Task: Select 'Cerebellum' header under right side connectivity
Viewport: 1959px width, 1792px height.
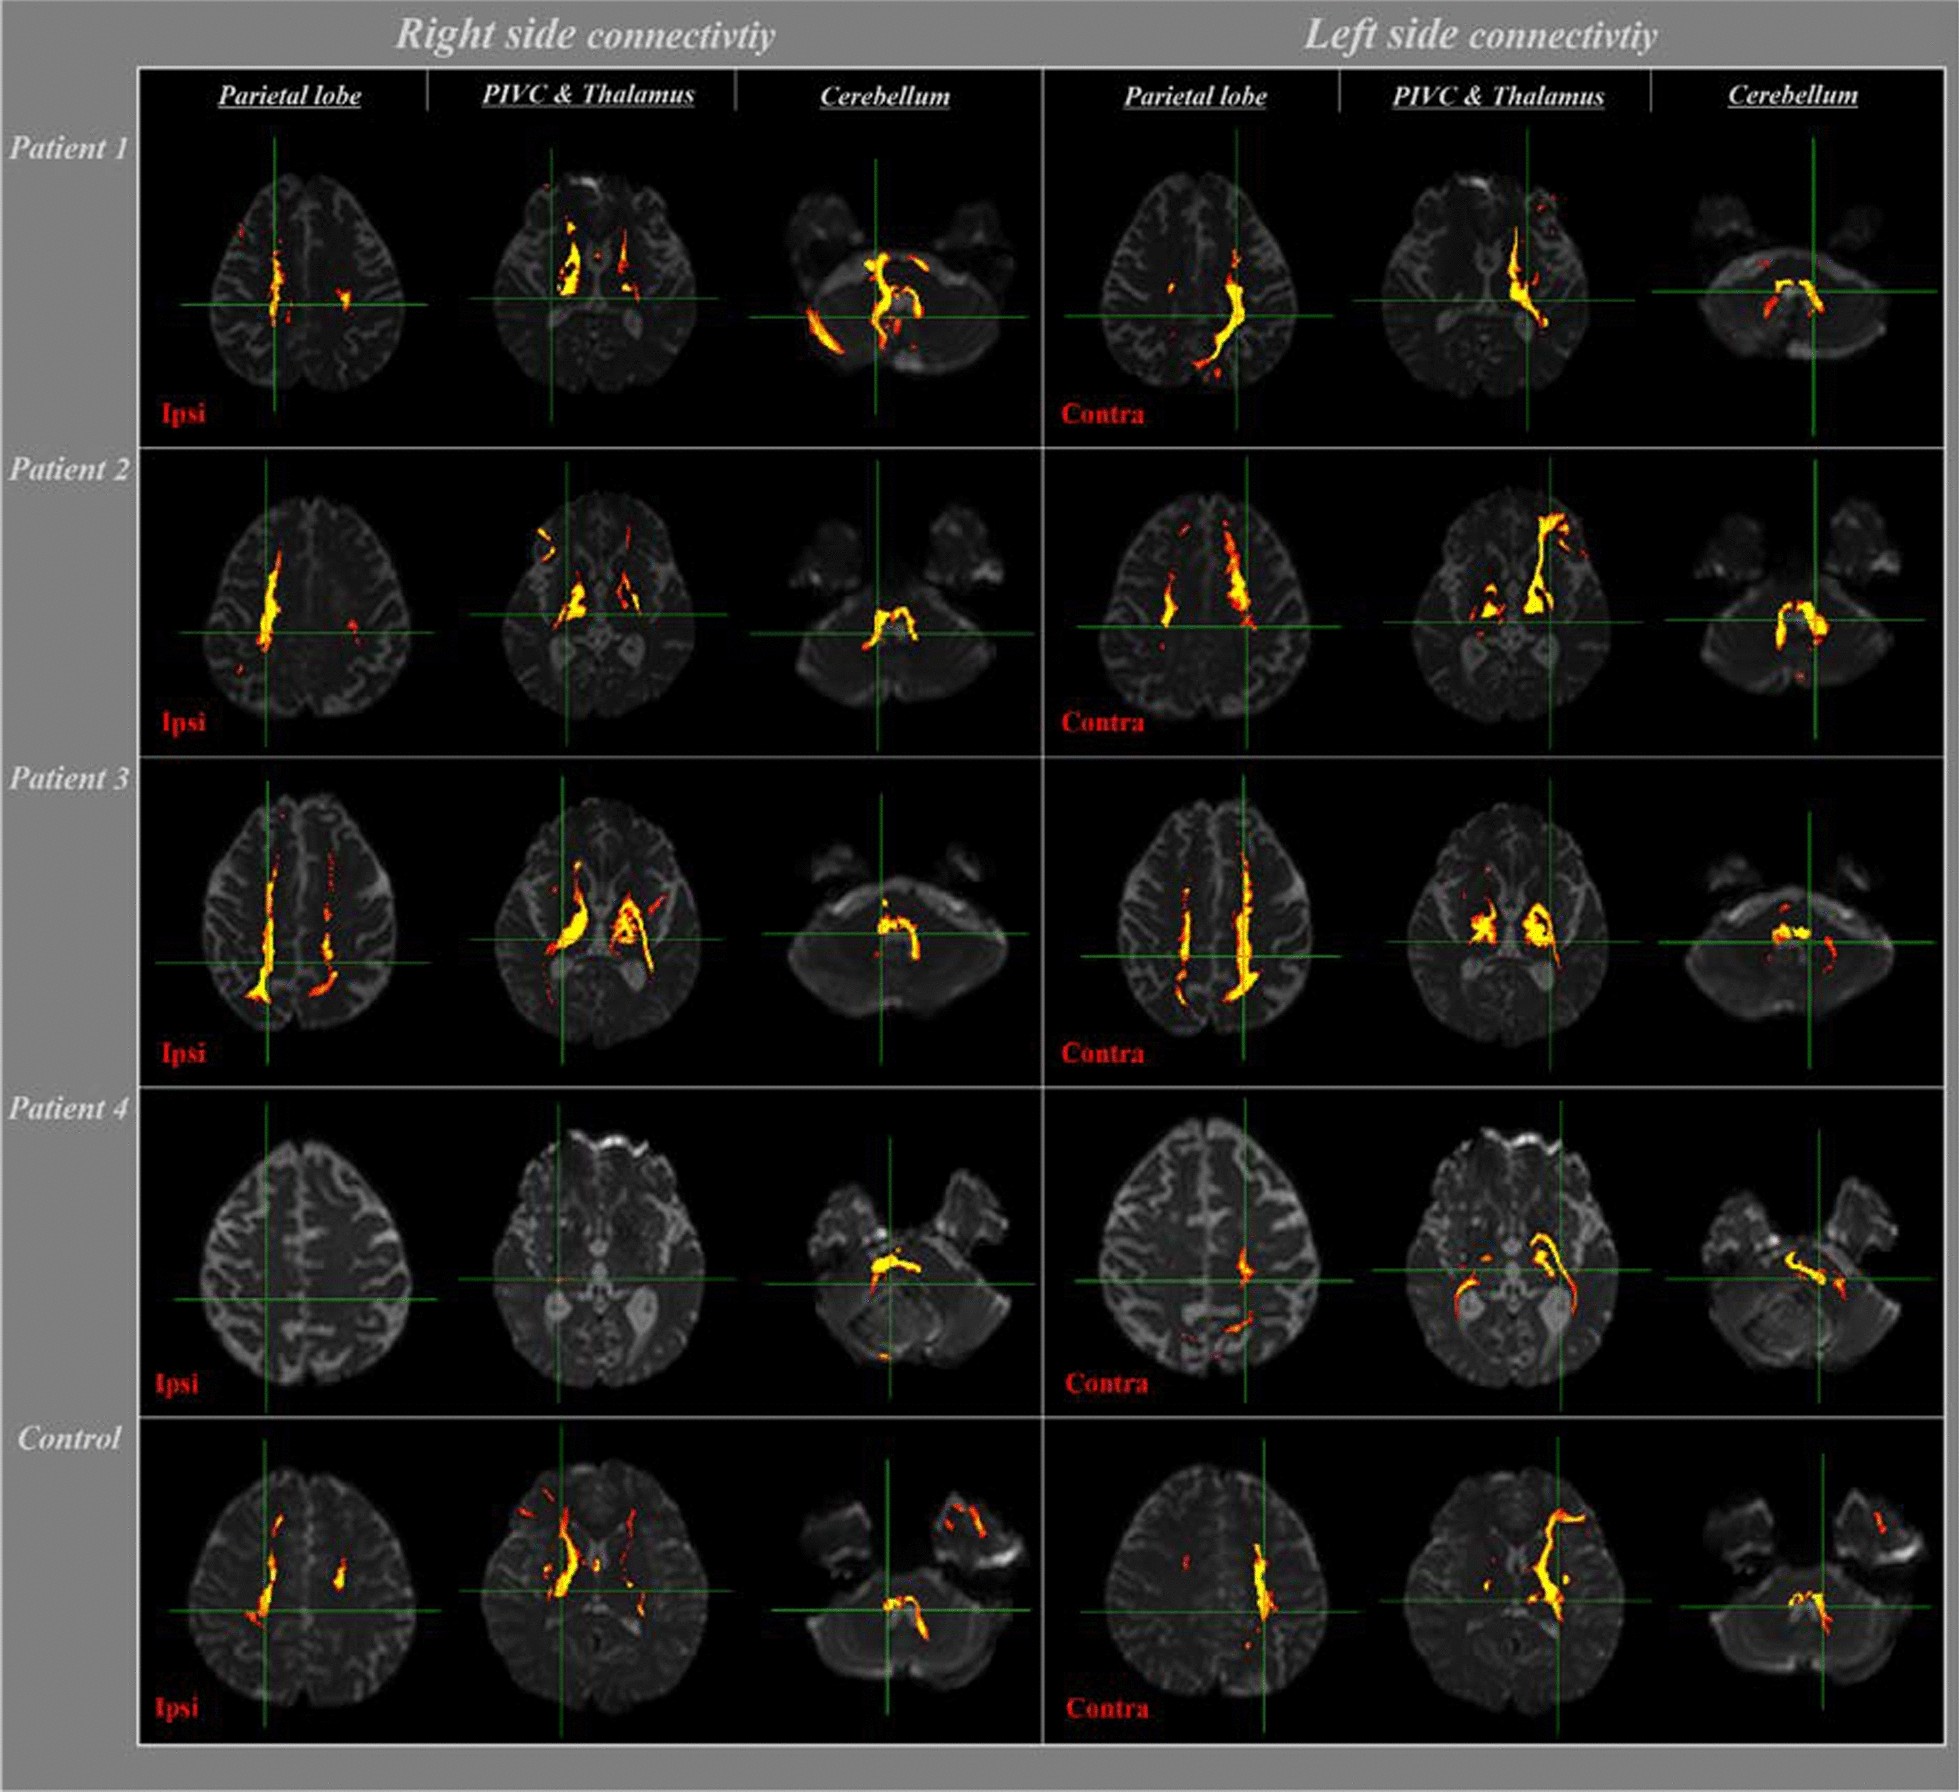Action: [885, 96]
